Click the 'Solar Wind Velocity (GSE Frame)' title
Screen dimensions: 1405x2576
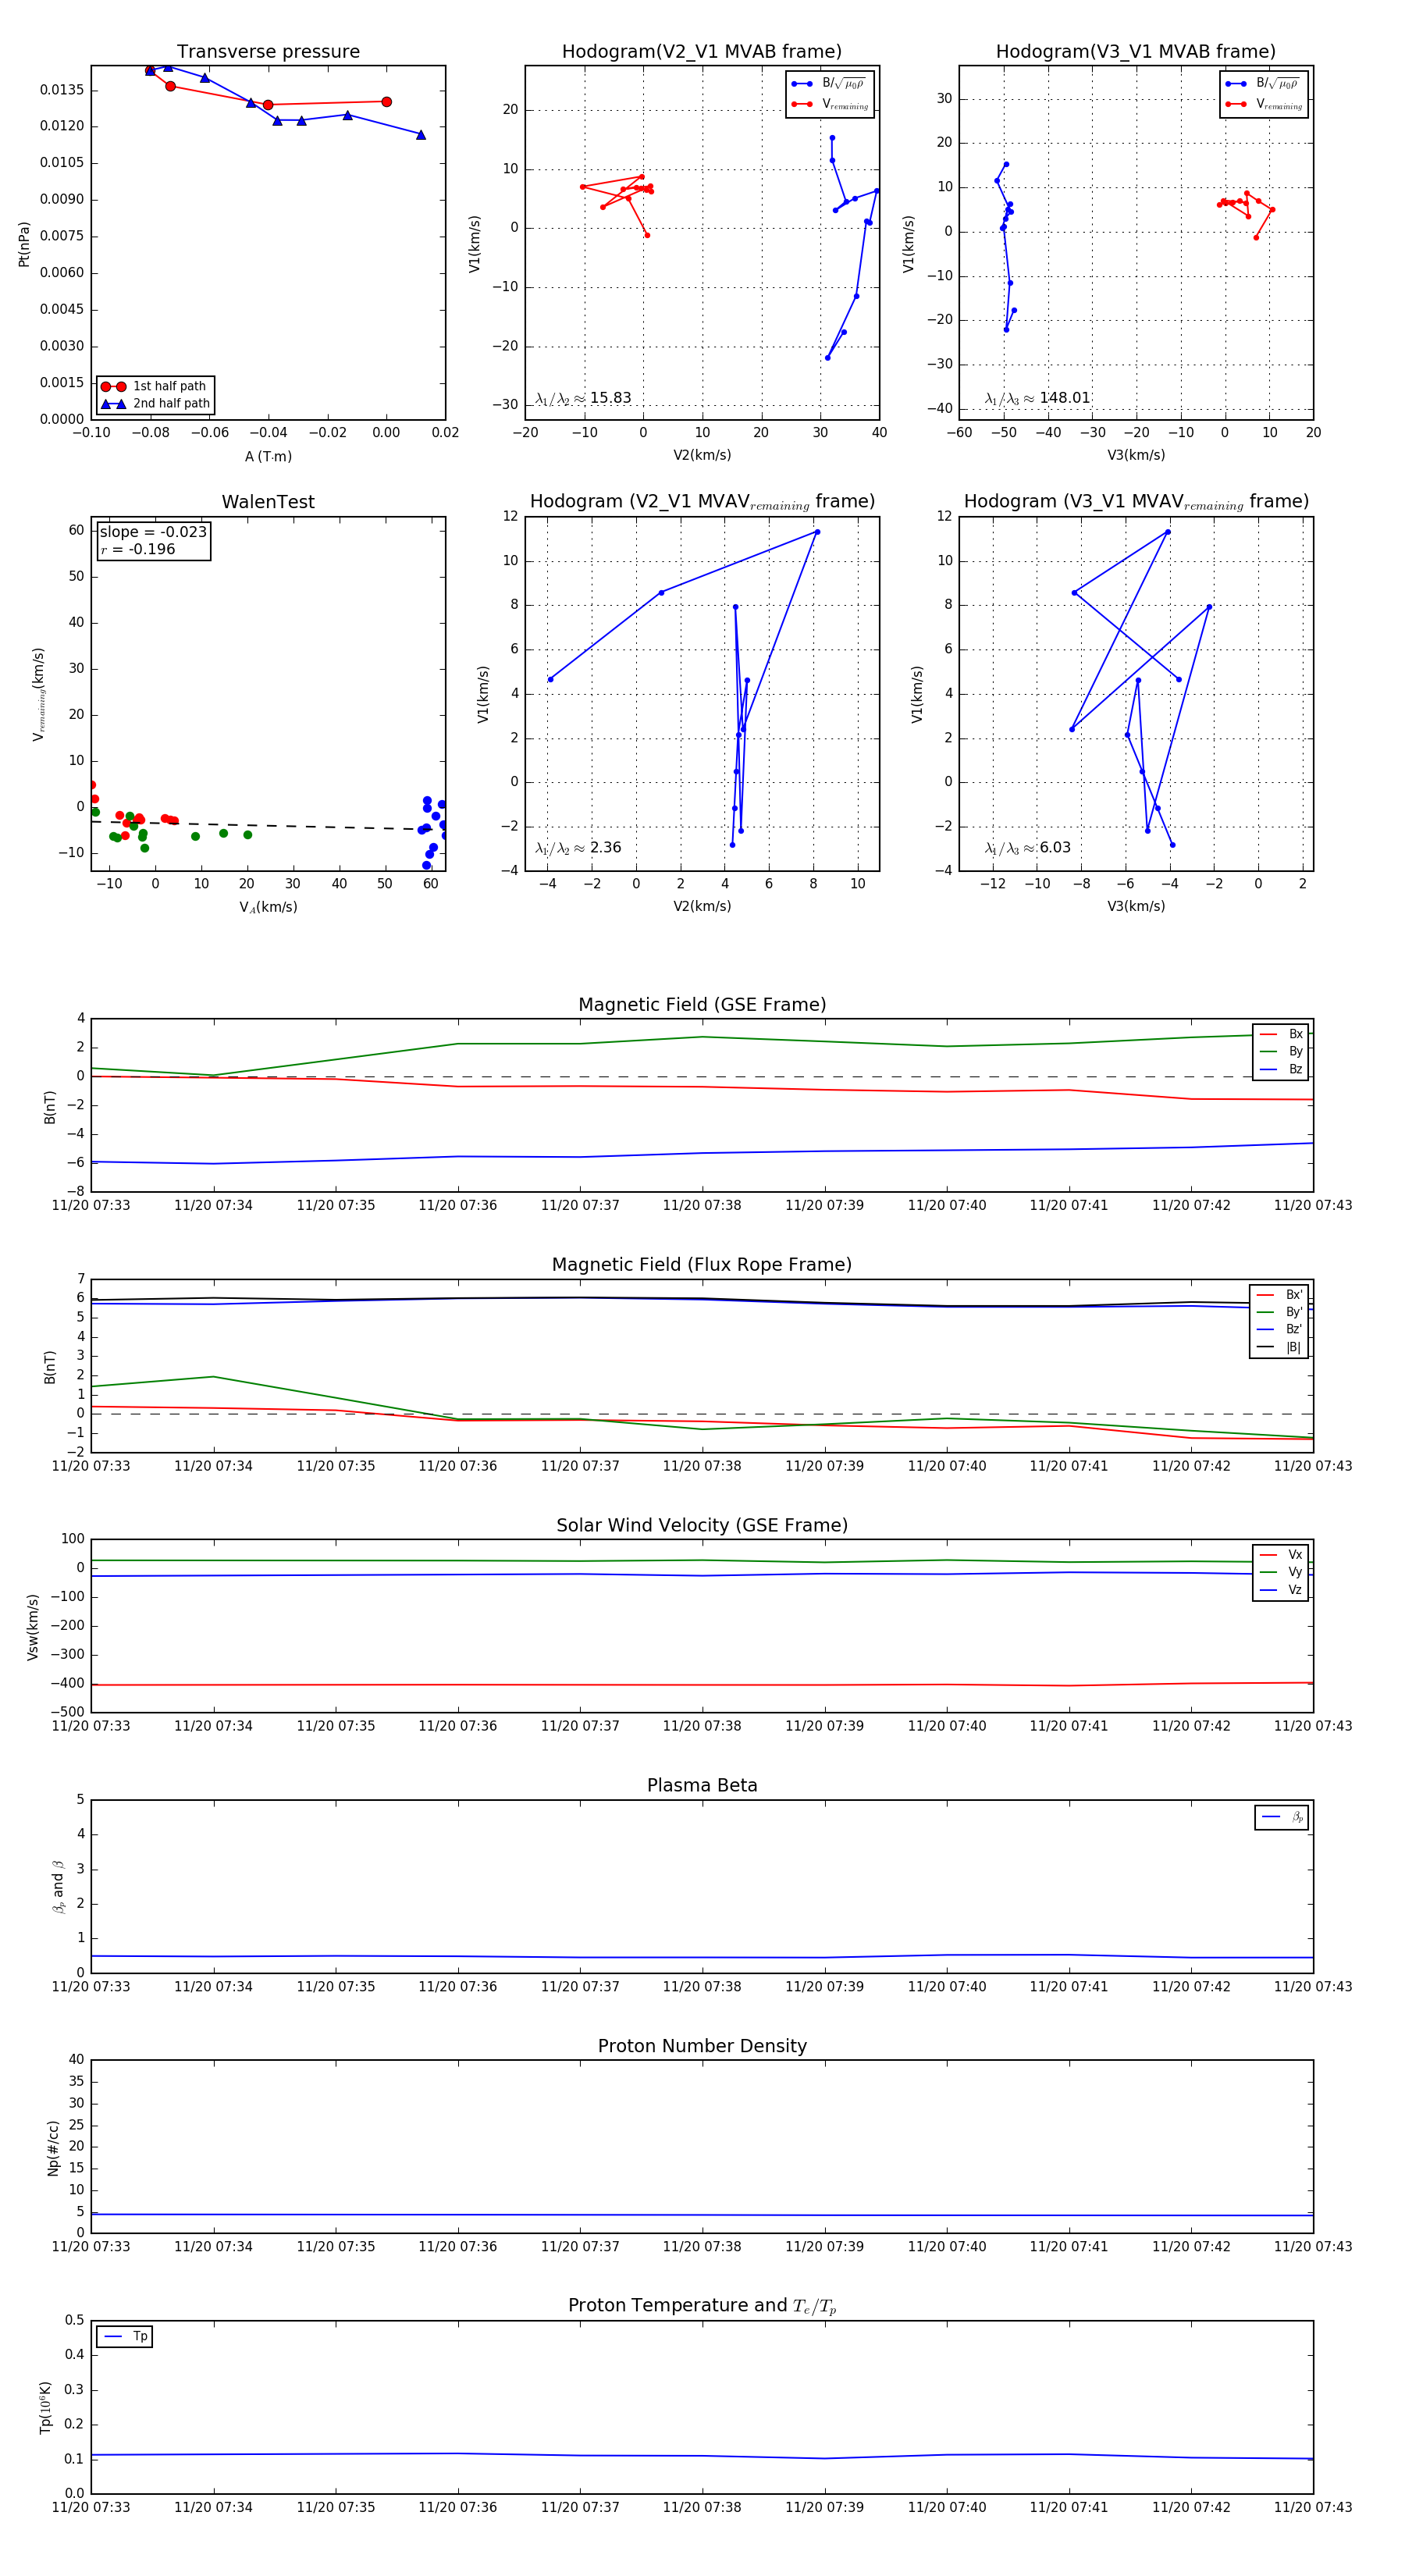pyautogui.click(x=702, y=1525)
